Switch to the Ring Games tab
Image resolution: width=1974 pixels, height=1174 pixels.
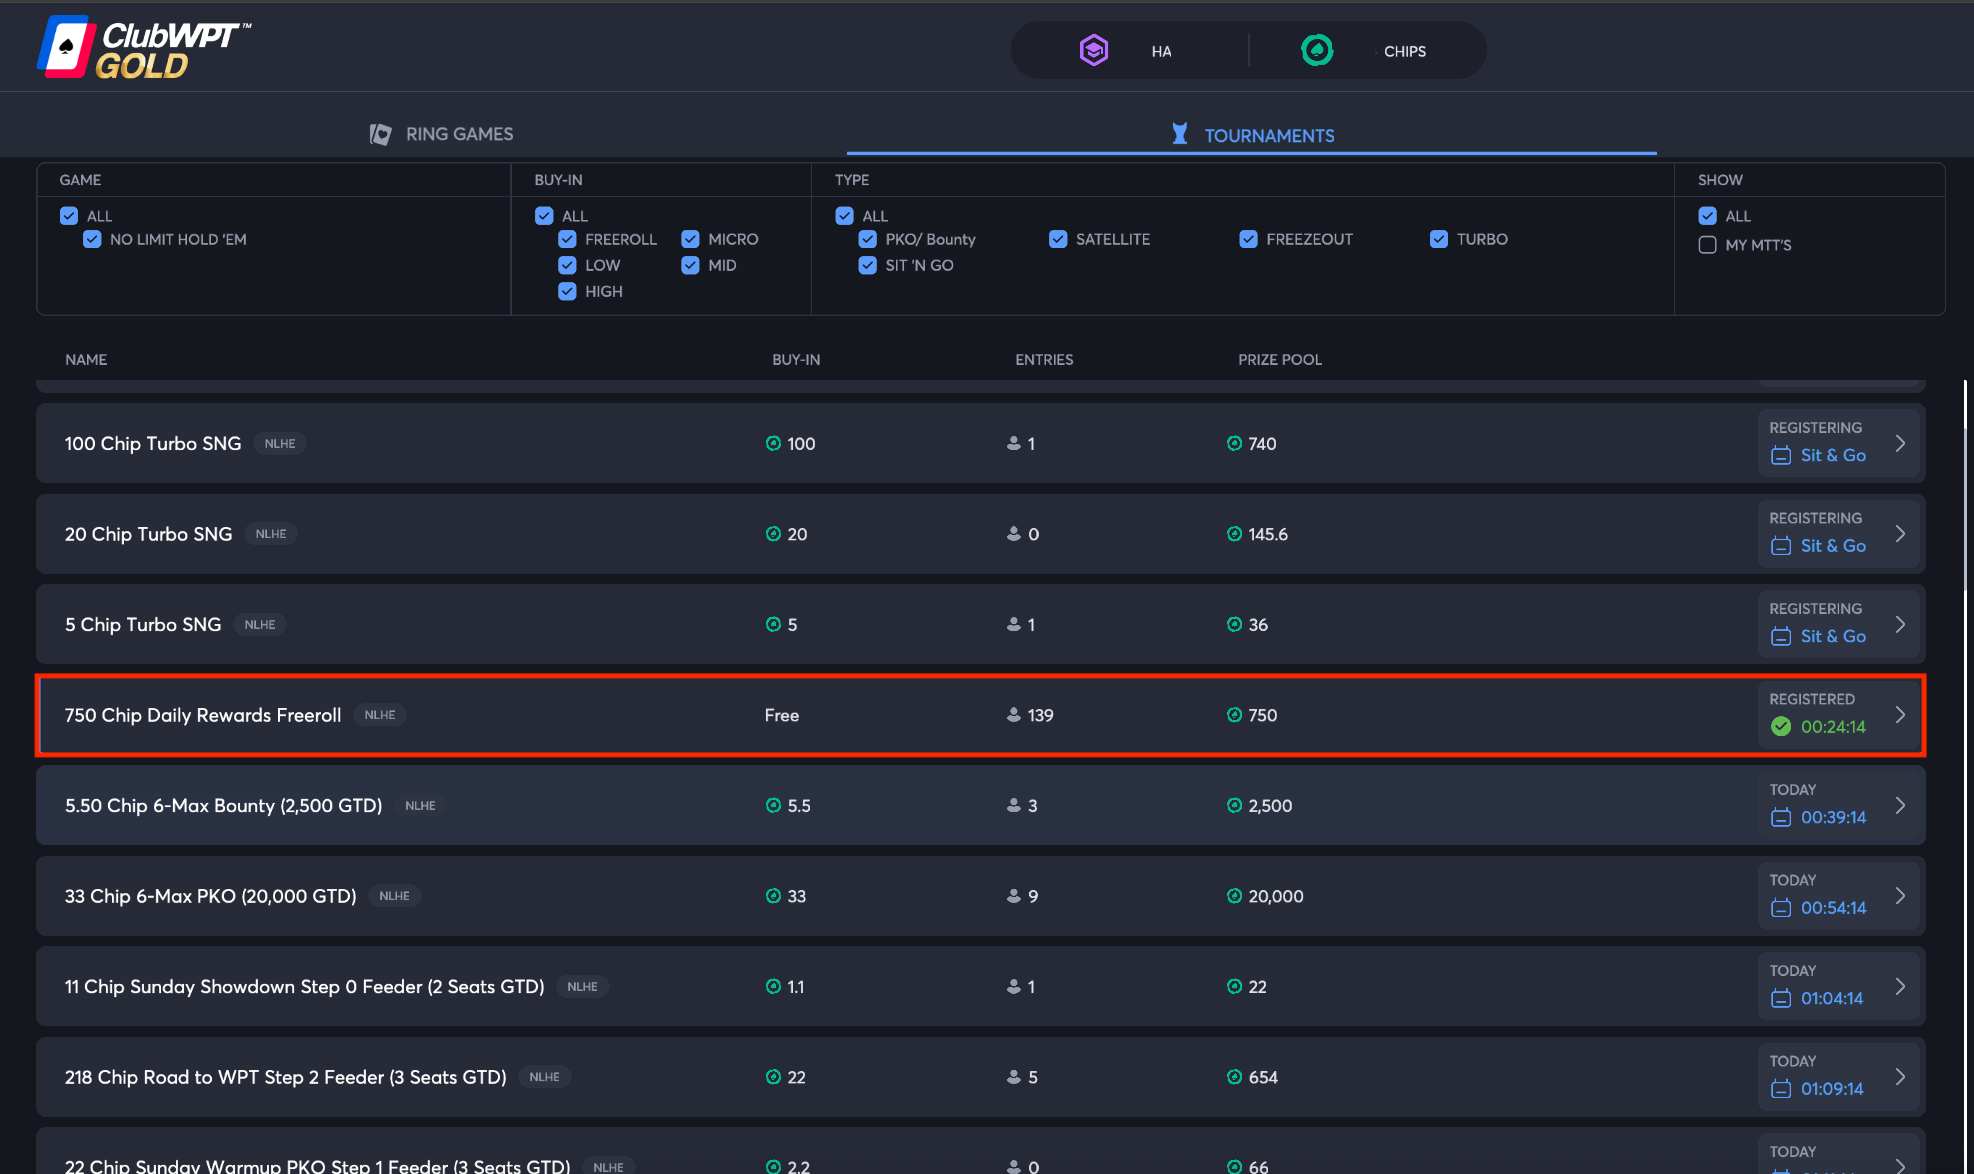pos(459,134)
